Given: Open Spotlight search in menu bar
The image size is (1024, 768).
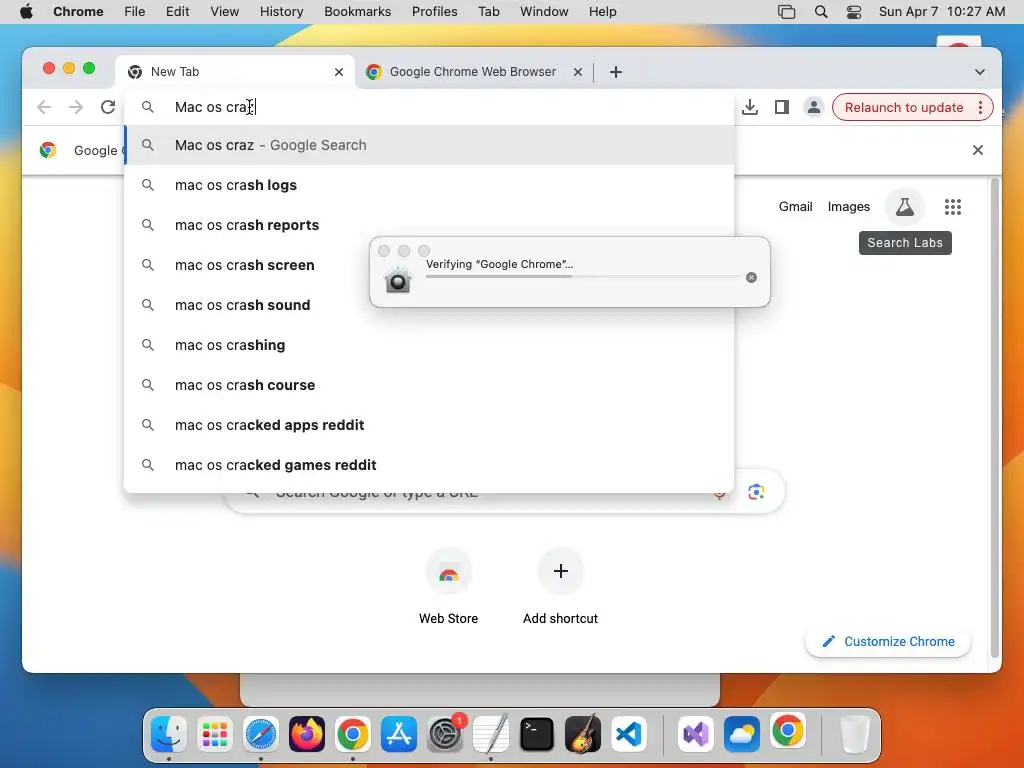Looking at the screenshot, I should (821, 12).
